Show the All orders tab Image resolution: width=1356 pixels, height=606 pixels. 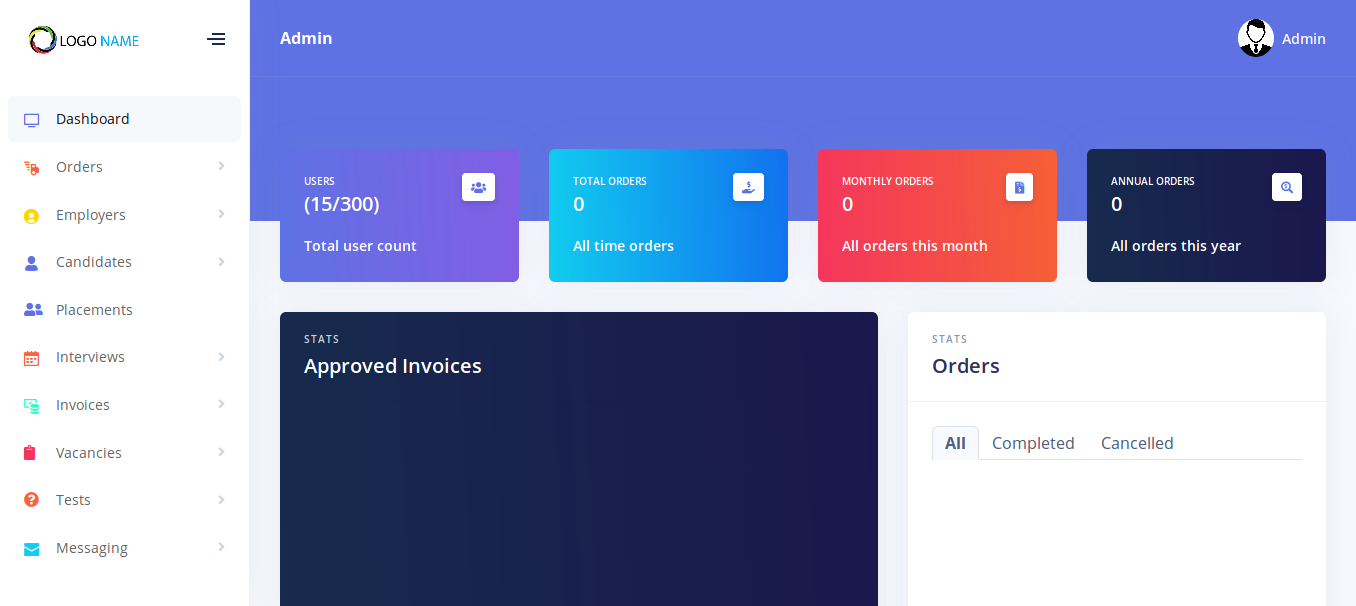(955, 443)
